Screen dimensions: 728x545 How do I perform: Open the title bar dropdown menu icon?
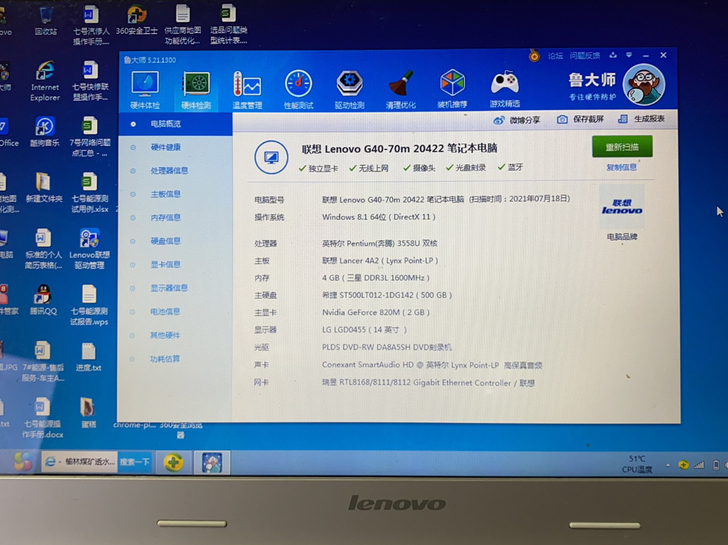tap(629, 55)
